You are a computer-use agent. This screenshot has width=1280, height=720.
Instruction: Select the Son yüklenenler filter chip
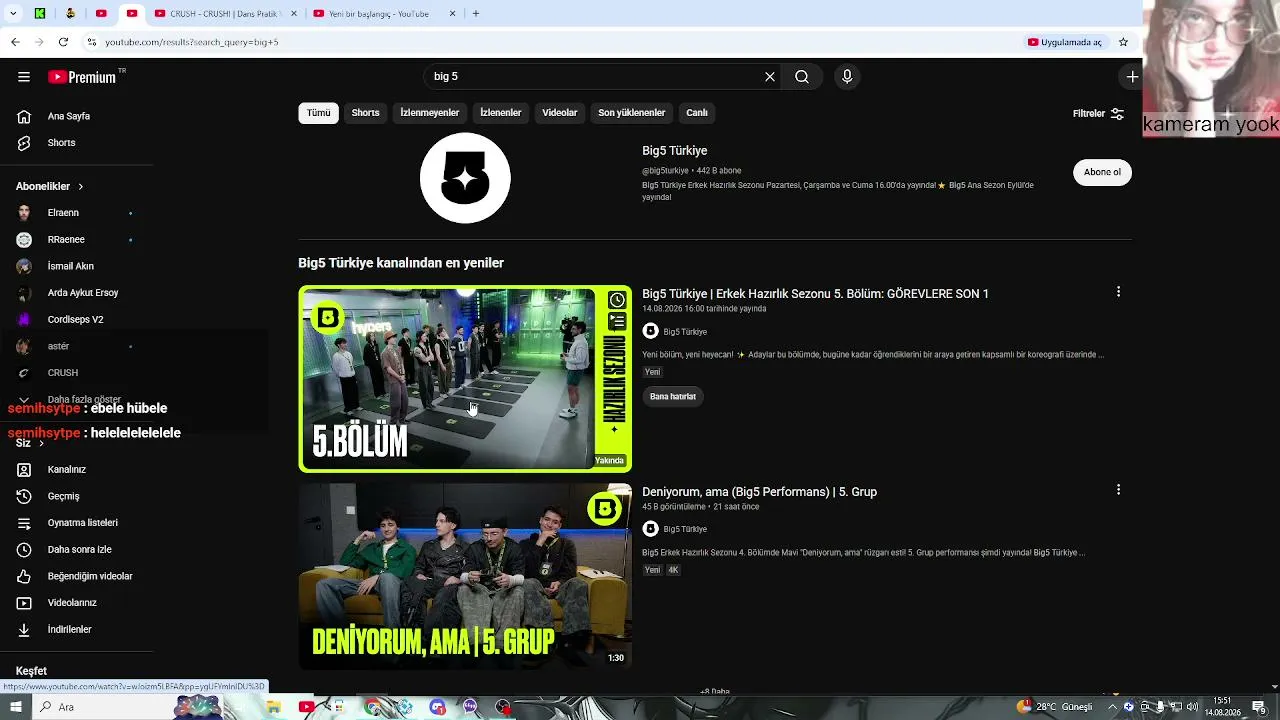tap(631, 113)
